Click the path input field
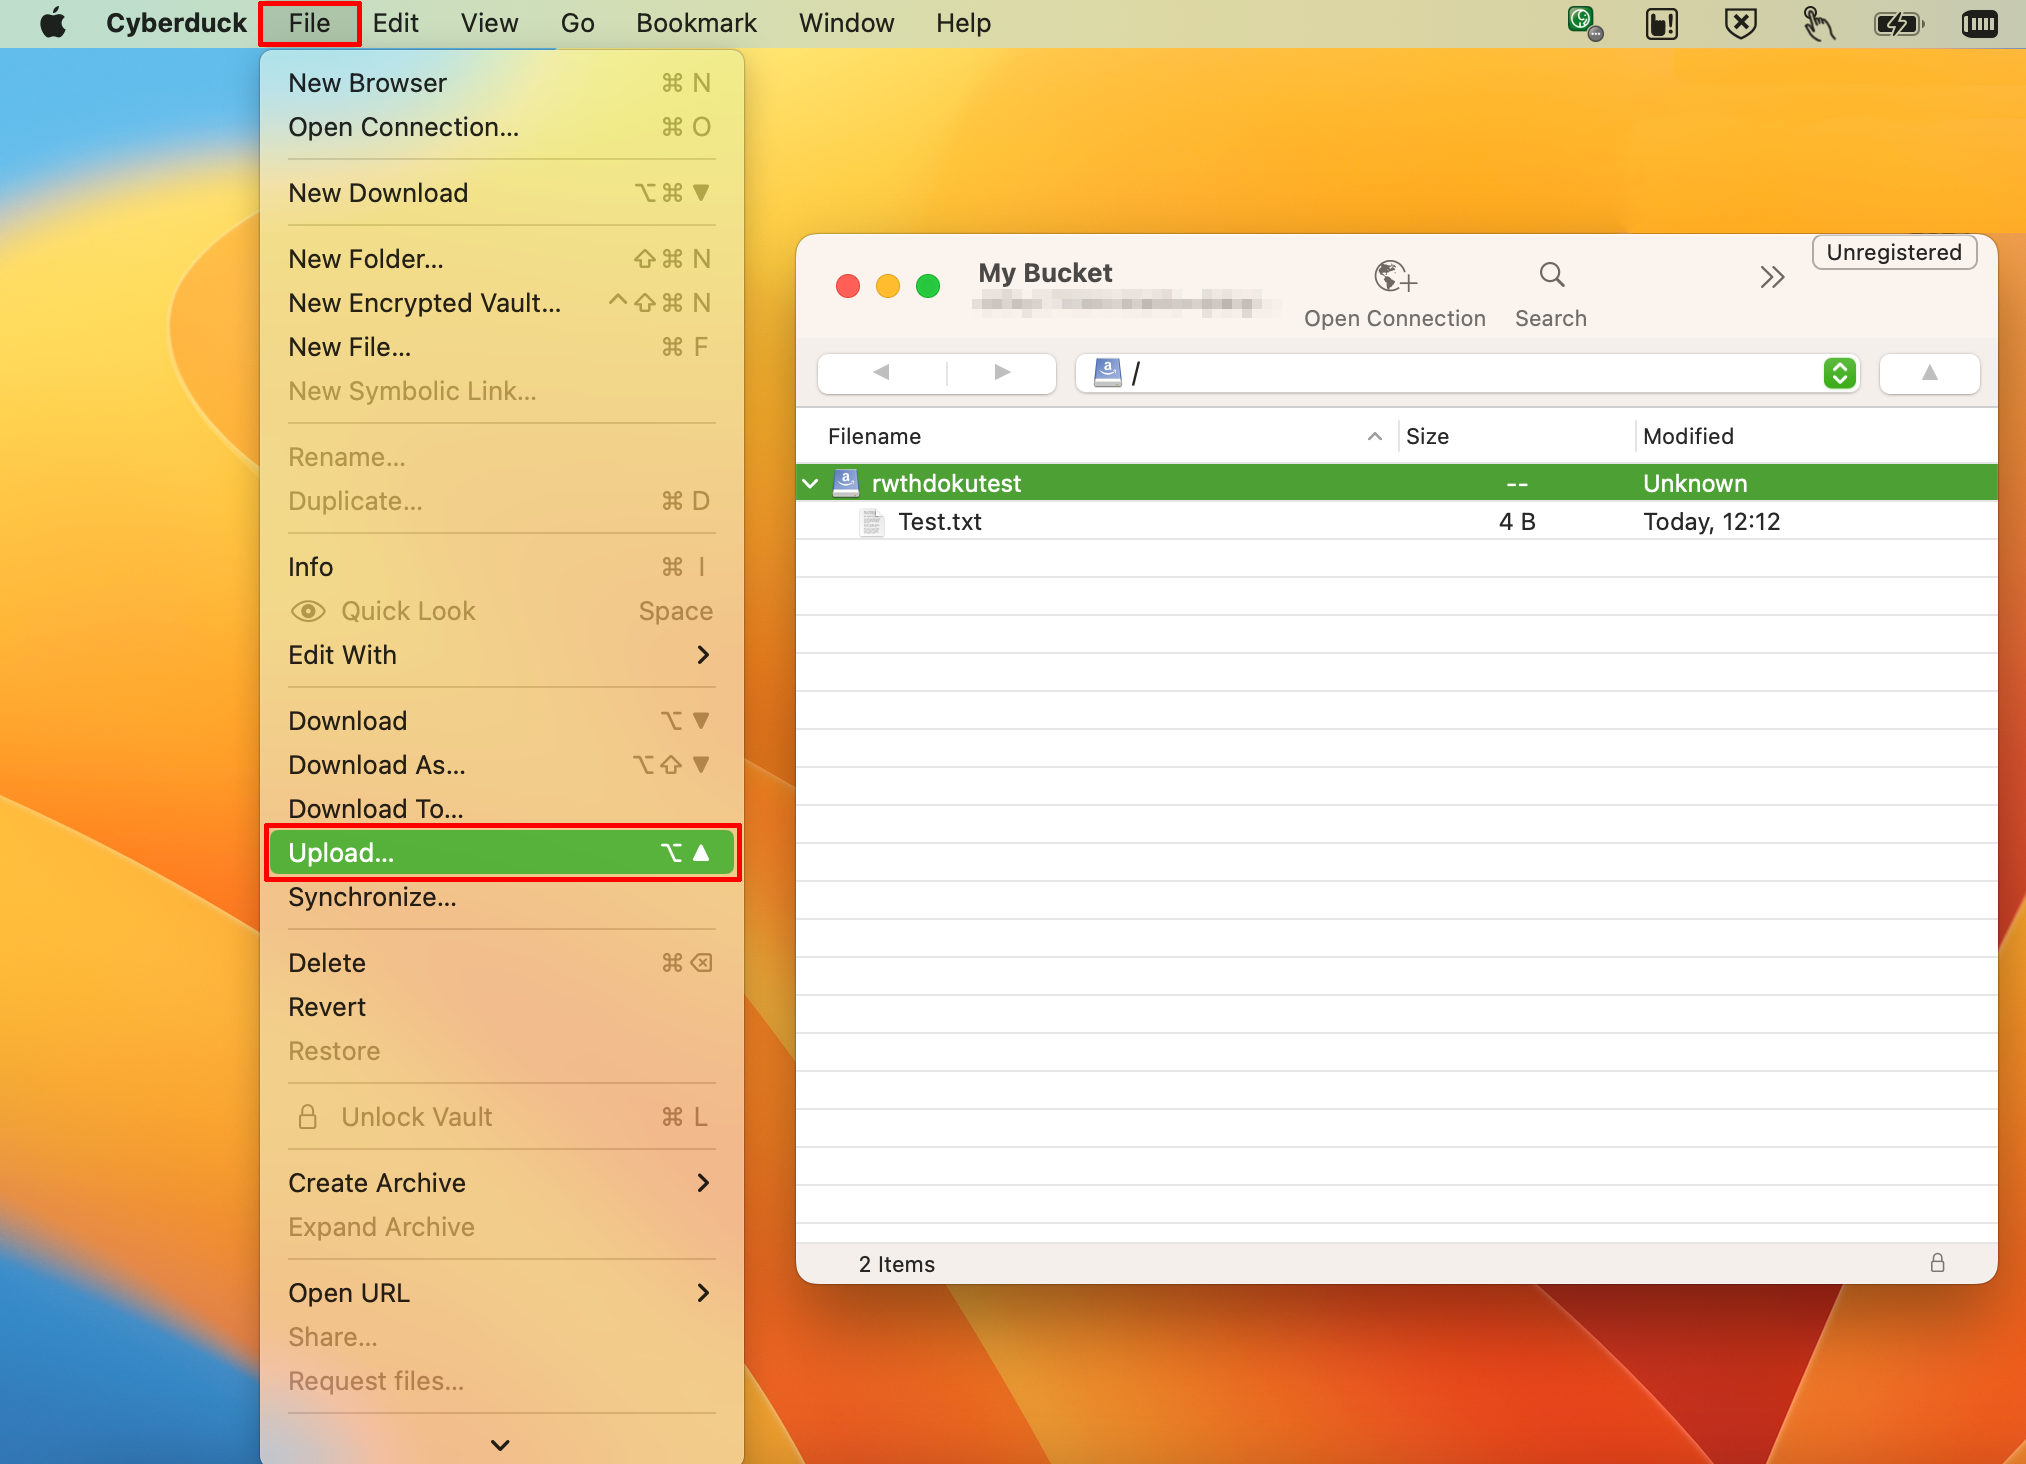Viewport: 2026px width, 1464px height. (1467, 373)
